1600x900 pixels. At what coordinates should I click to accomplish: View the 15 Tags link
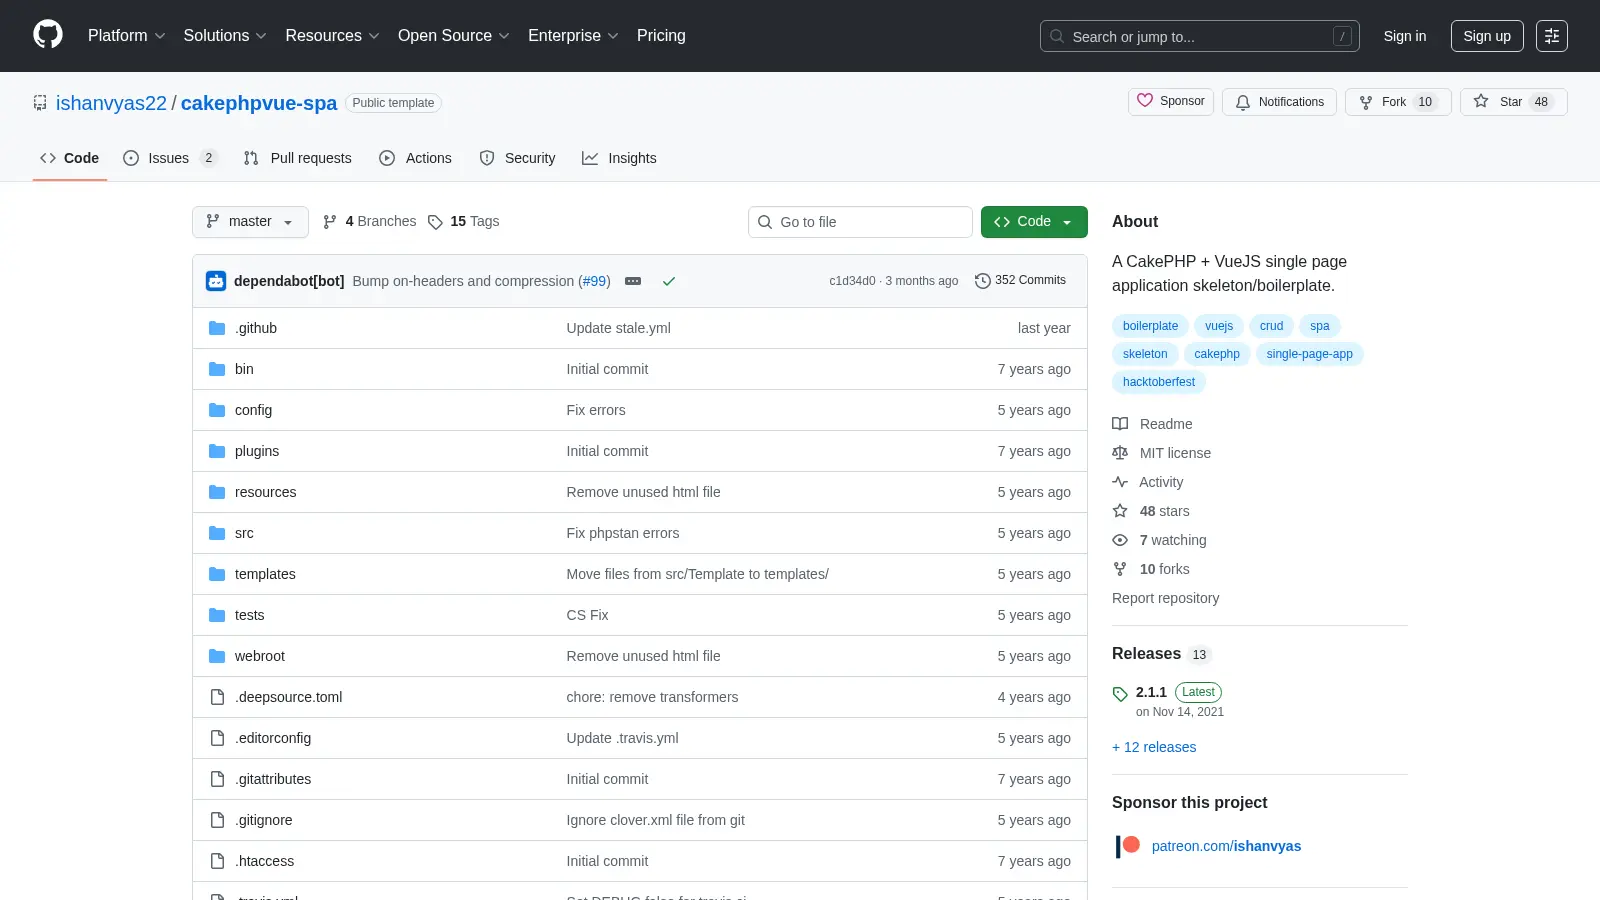pos(463,222)
